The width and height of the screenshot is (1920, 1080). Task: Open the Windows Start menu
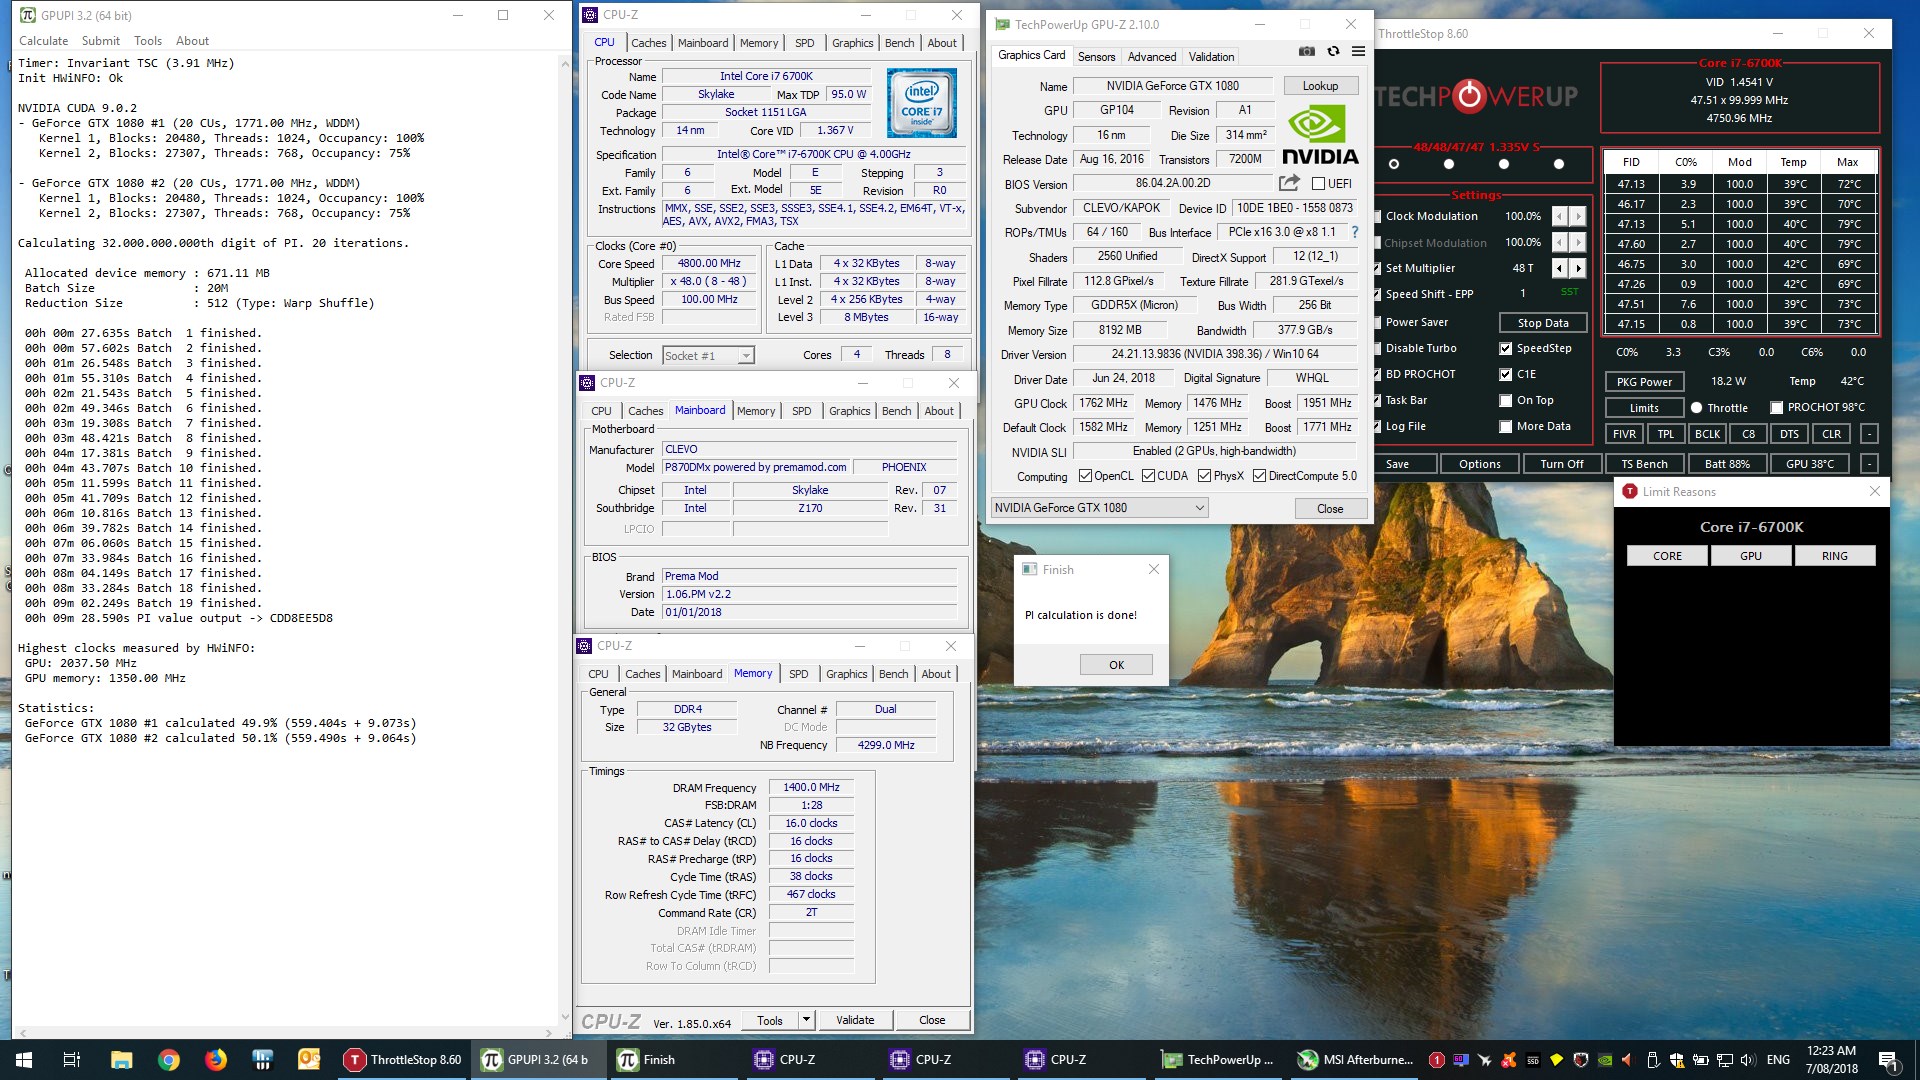click(24, 1060)
